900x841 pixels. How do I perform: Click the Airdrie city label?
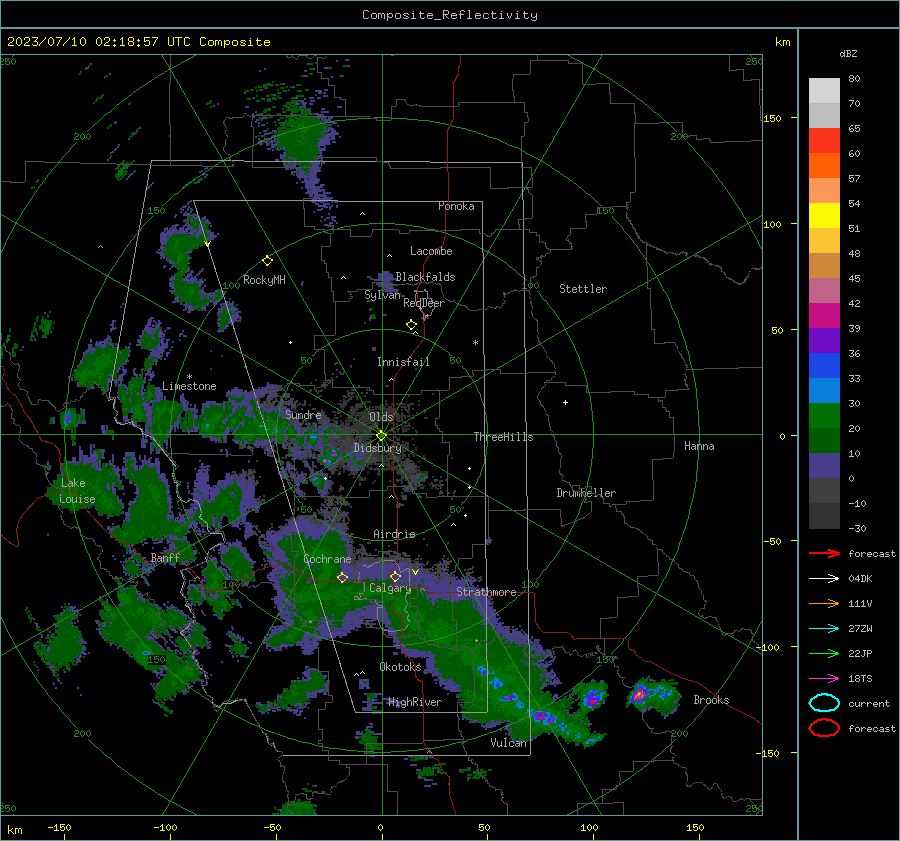point(394,534)
